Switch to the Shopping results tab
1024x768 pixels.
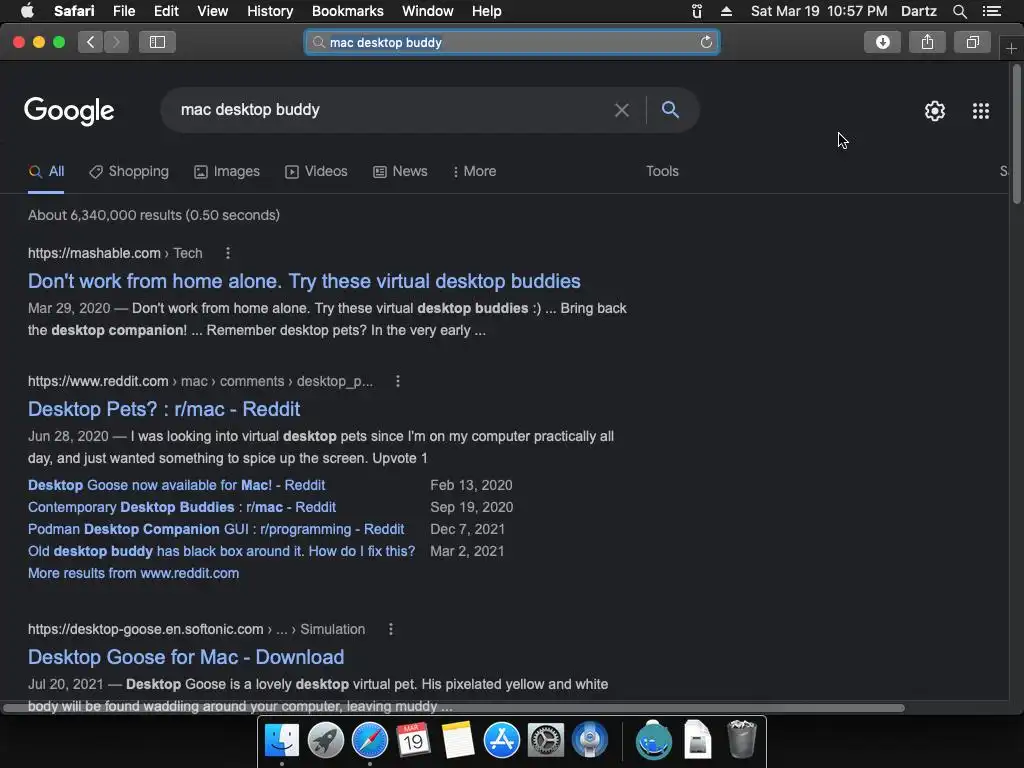point(129,172)
